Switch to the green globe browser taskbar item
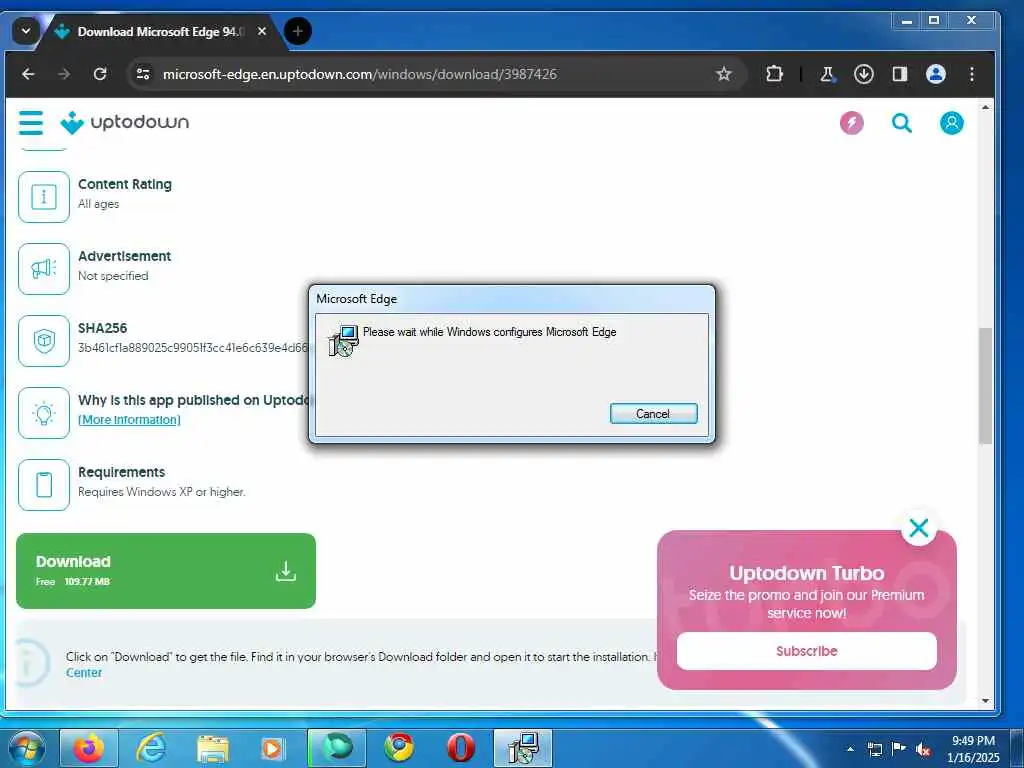 336,748
